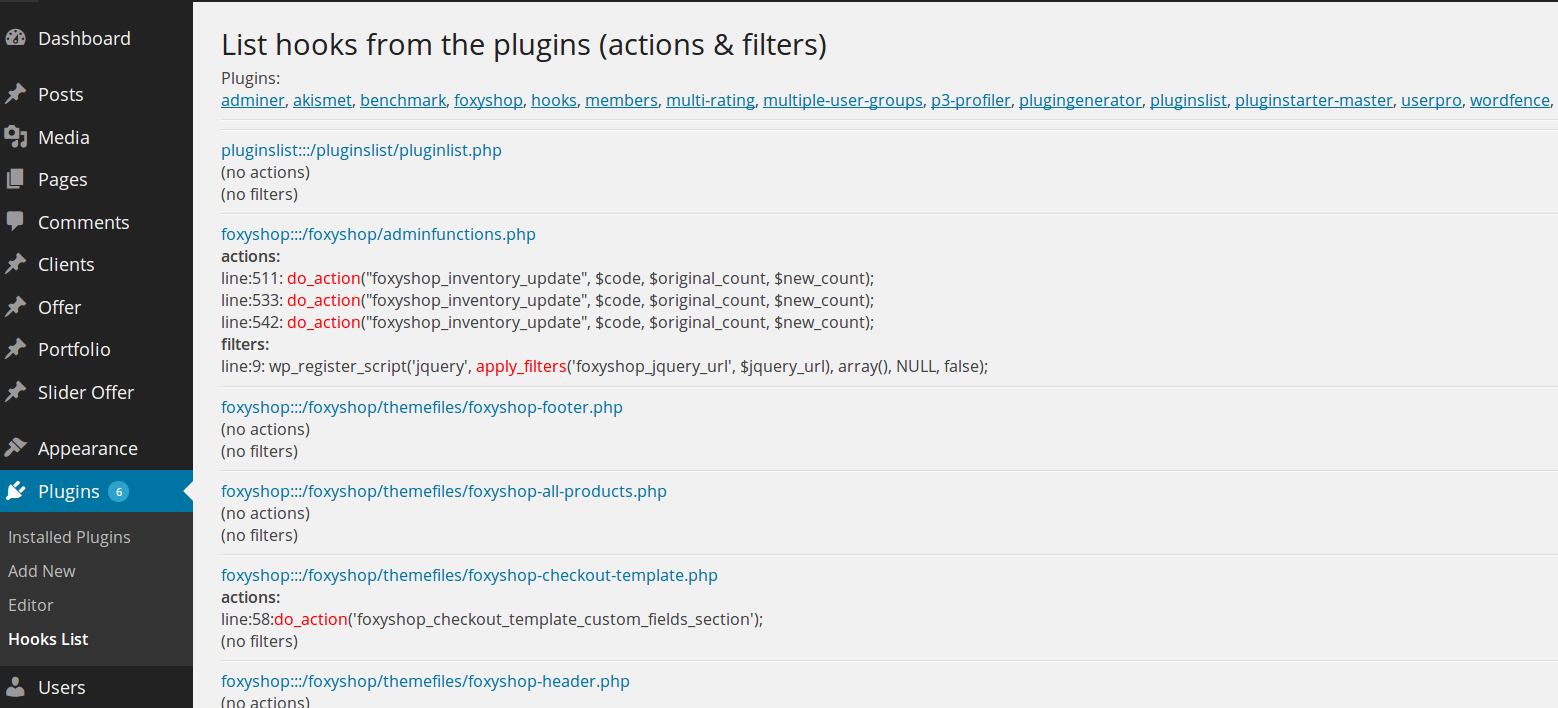Open foxyshop-checkout-template.php file link
Viewport: 1558px width, 708px height.
469,575
